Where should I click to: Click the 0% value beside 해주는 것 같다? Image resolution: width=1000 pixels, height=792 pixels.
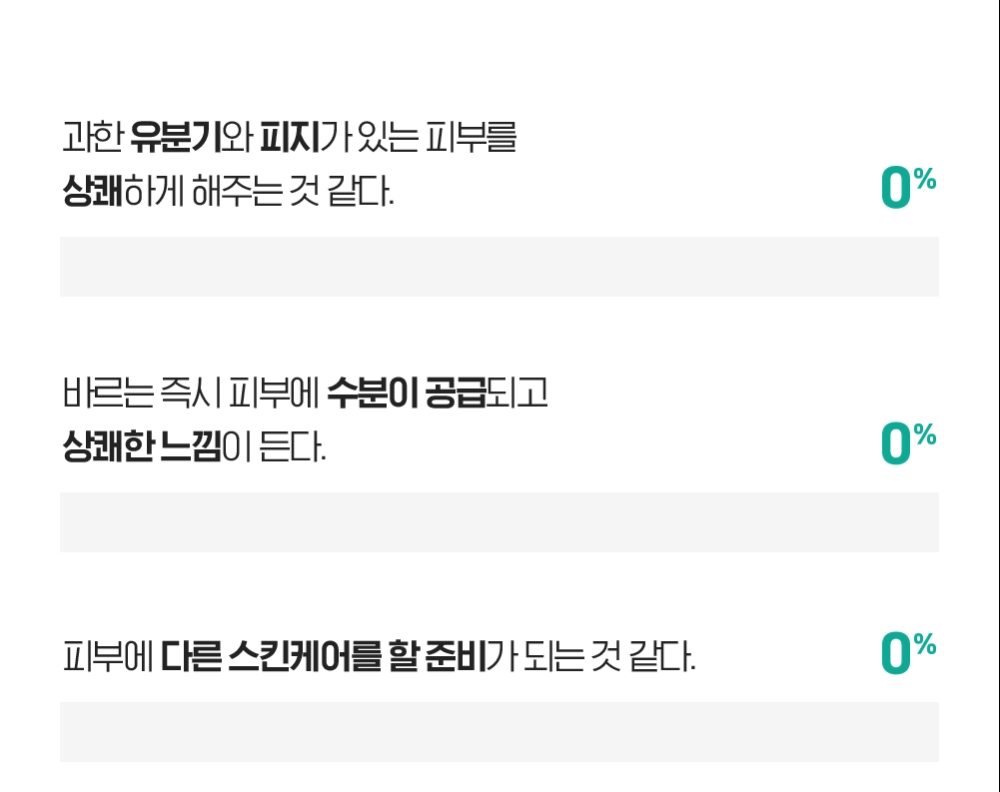[x=907, y=188]
